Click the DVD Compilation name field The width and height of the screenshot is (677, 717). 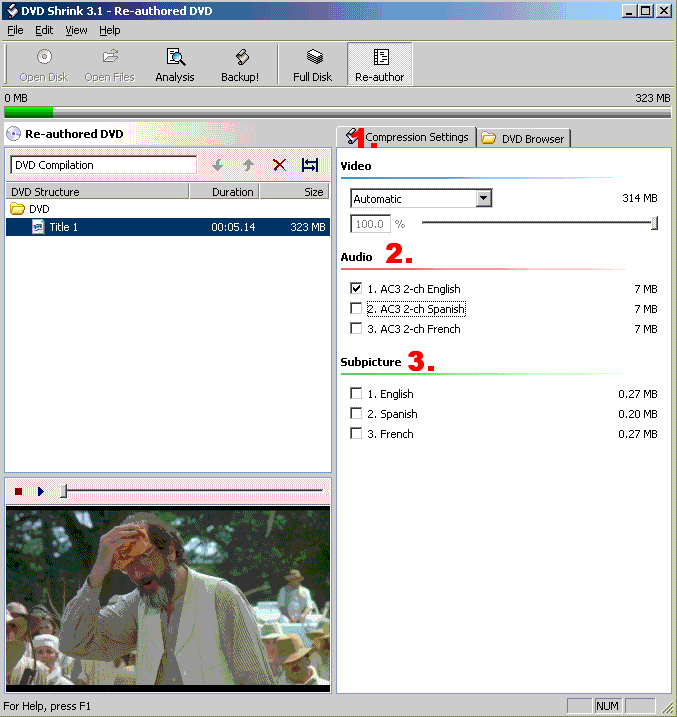103,165
